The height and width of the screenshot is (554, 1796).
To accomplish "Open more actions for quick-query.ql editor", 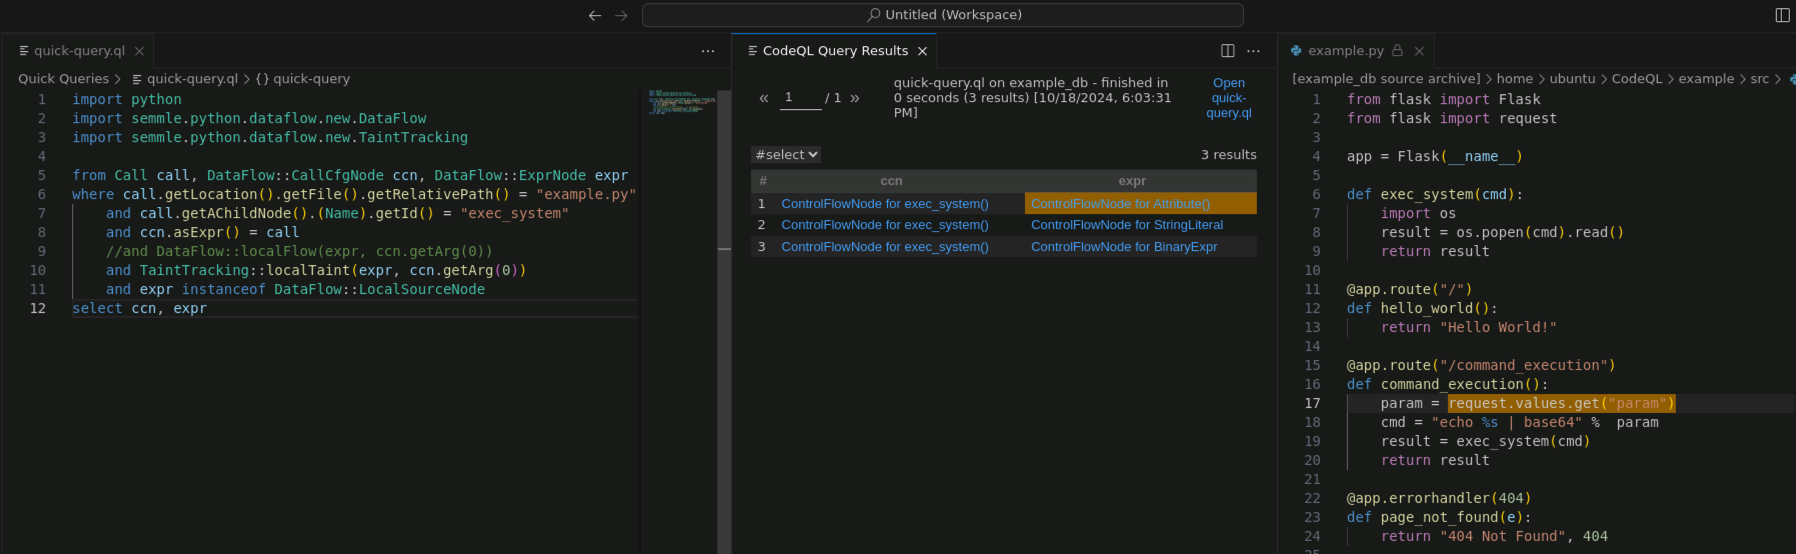I will click(x=708, y=51).
